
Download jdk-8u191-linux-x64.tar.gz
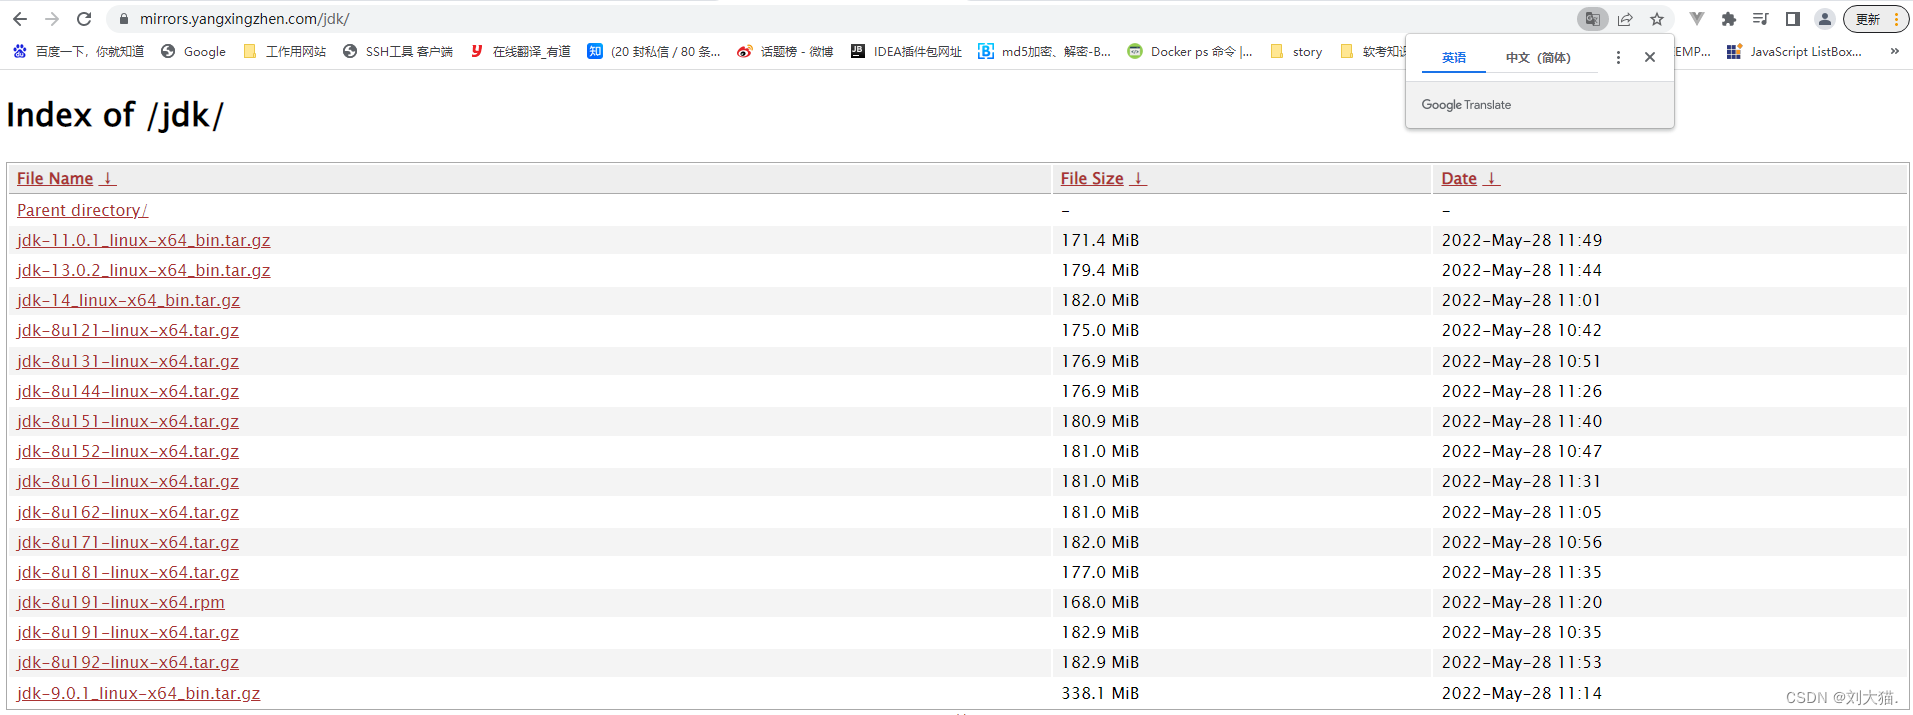(x=128, y=632)
